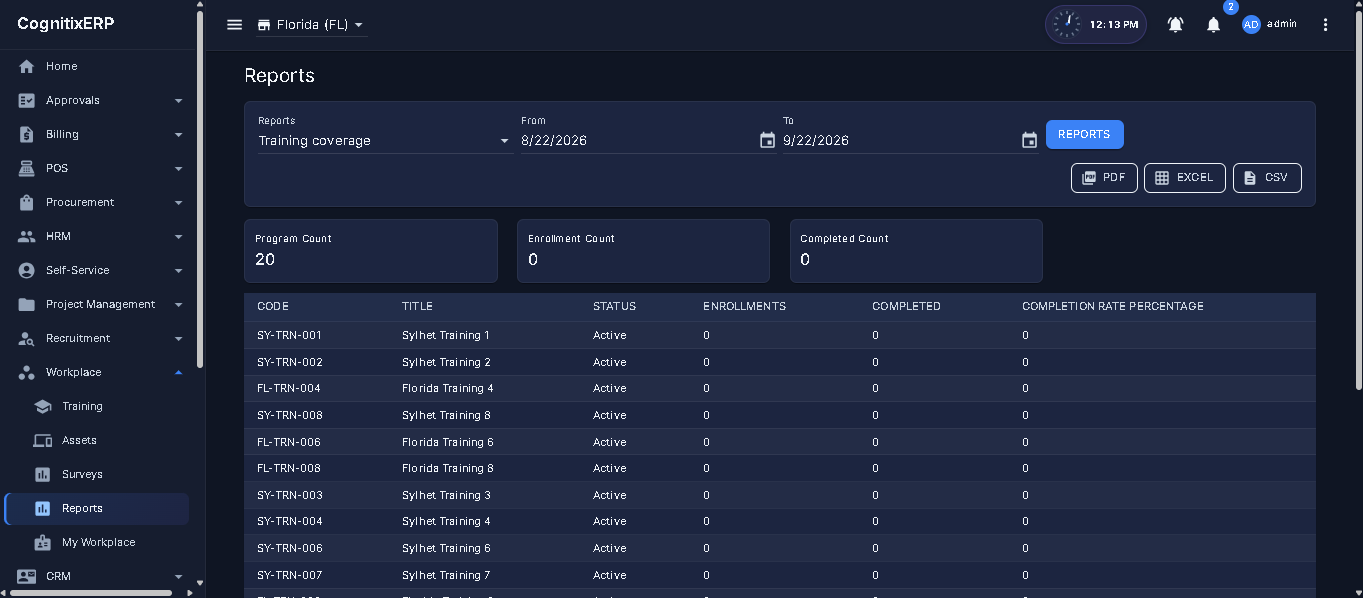Open My Workplace menu item

tap(97, 542)
